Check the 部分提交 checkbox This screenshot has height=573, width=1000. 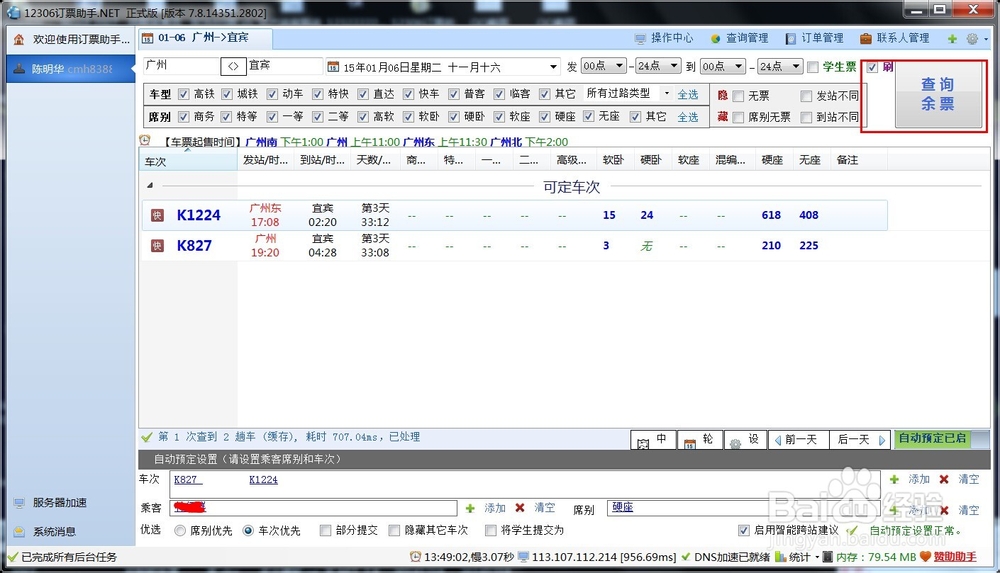[x=325, y=530]
